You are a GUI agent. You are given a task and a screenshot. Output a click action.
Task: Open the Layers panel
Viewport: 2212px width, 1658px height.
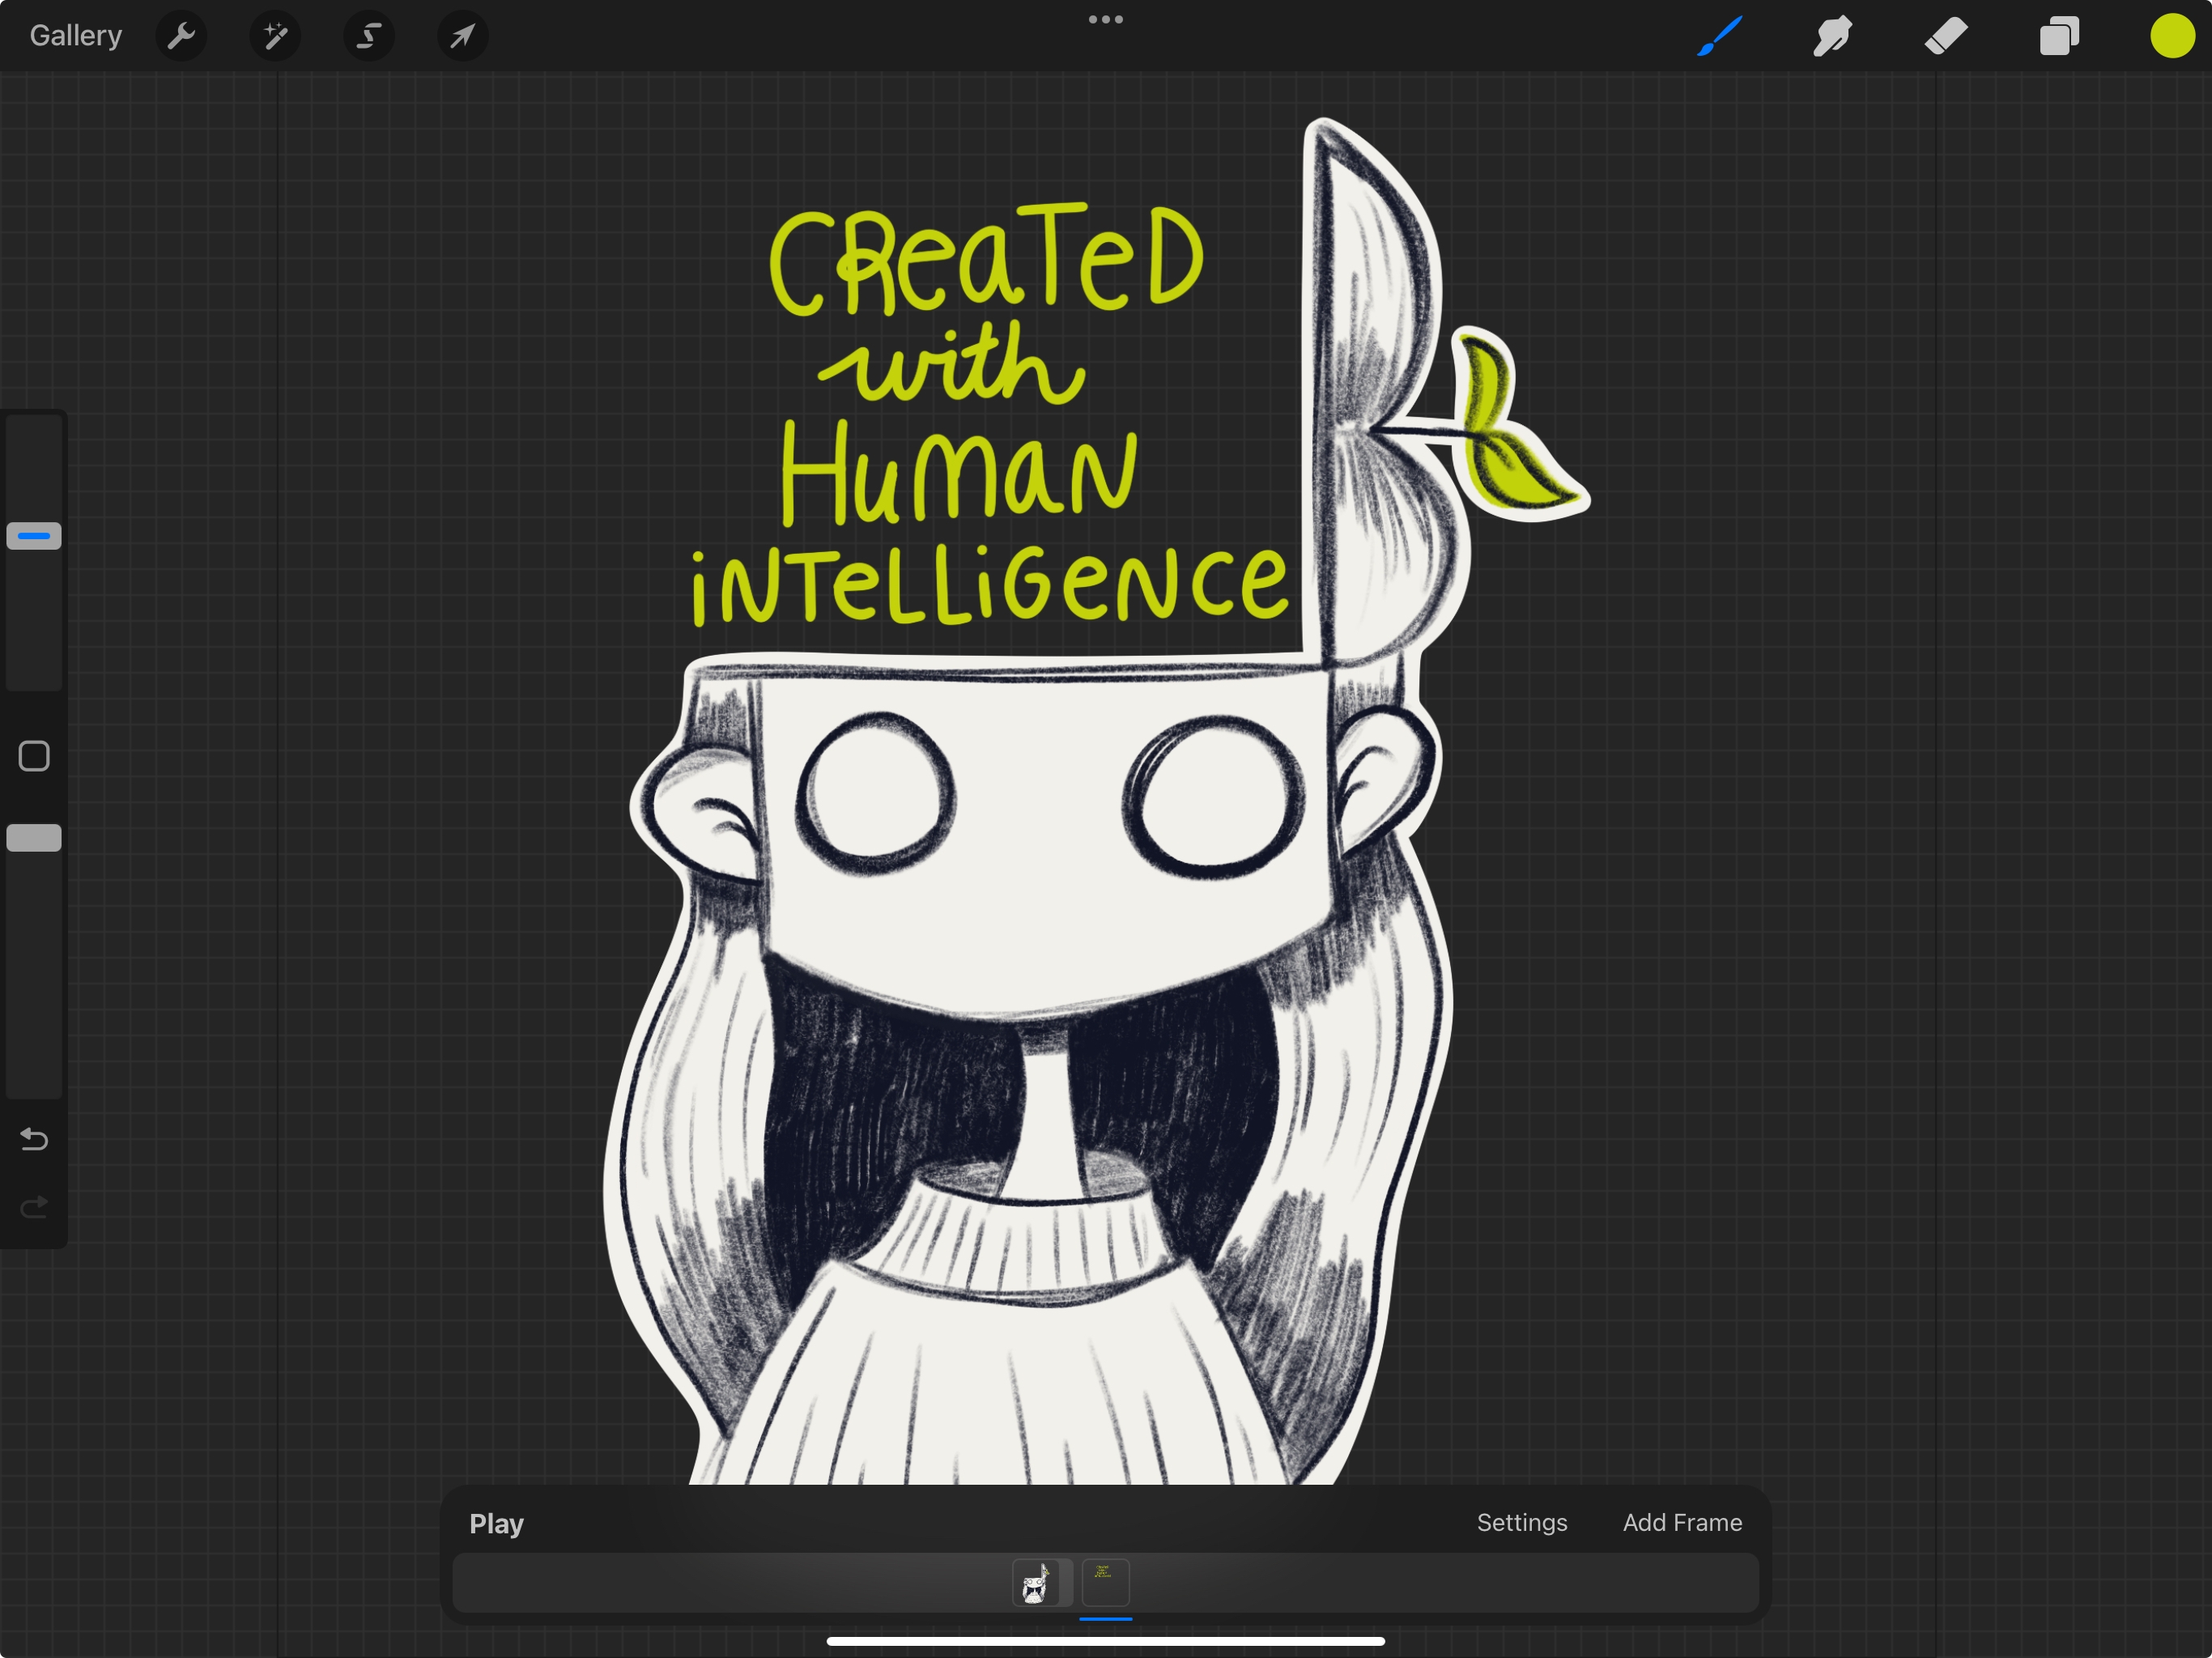coord(2059,36)
